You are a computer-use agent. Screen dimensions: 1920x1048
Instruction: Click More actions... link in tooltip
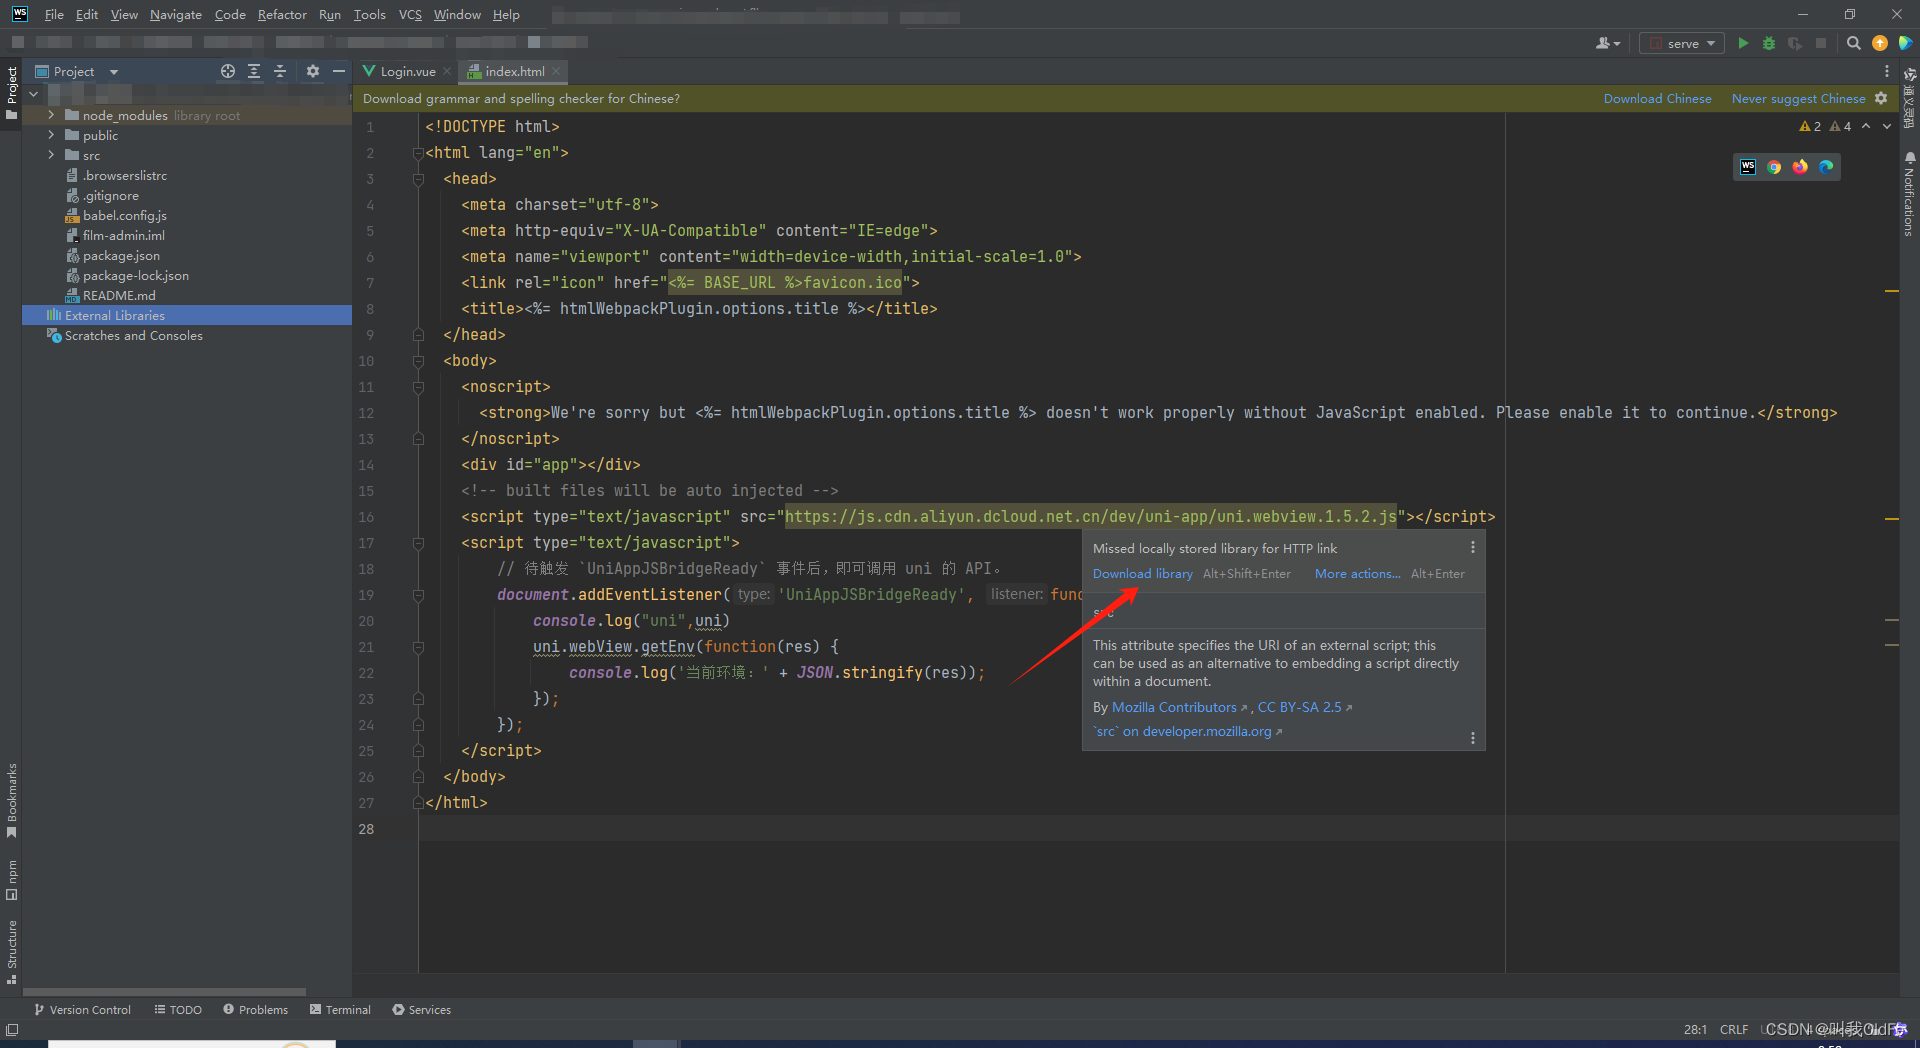pyautogui.click(x=1357, y=574)
